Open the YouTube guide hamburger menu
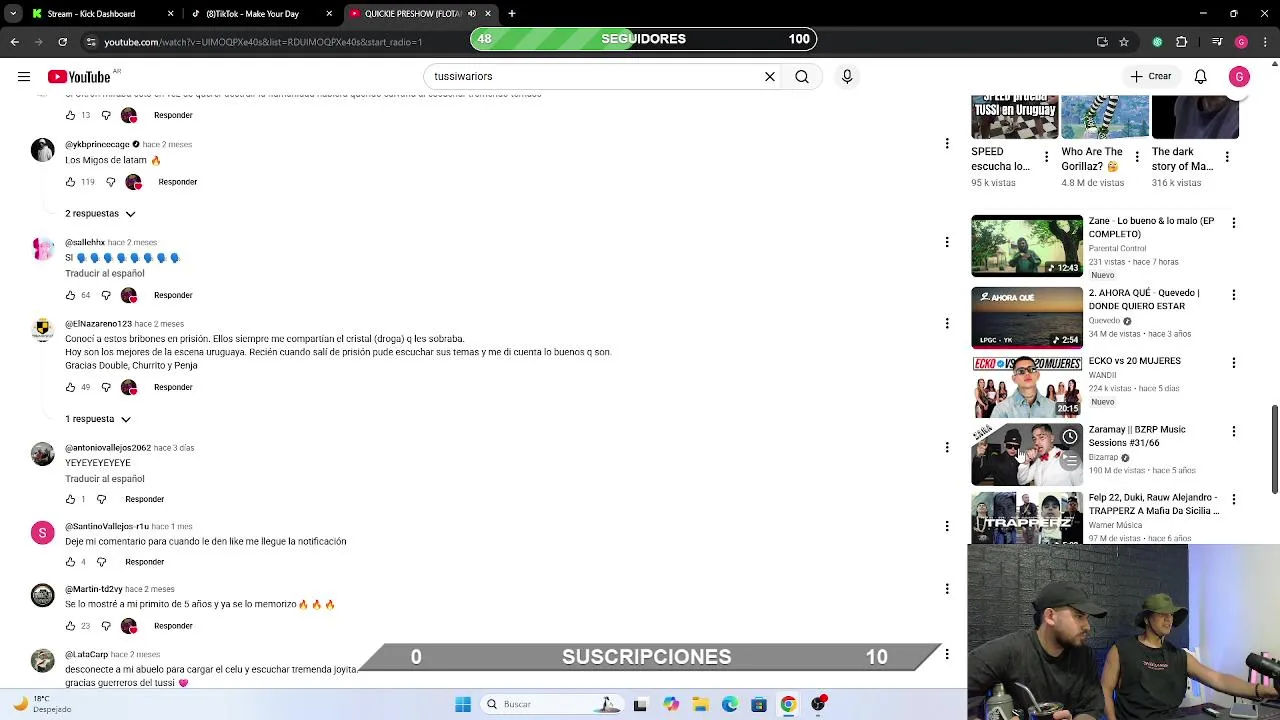This screenshot has height=720, width=1280. (23, 76)
